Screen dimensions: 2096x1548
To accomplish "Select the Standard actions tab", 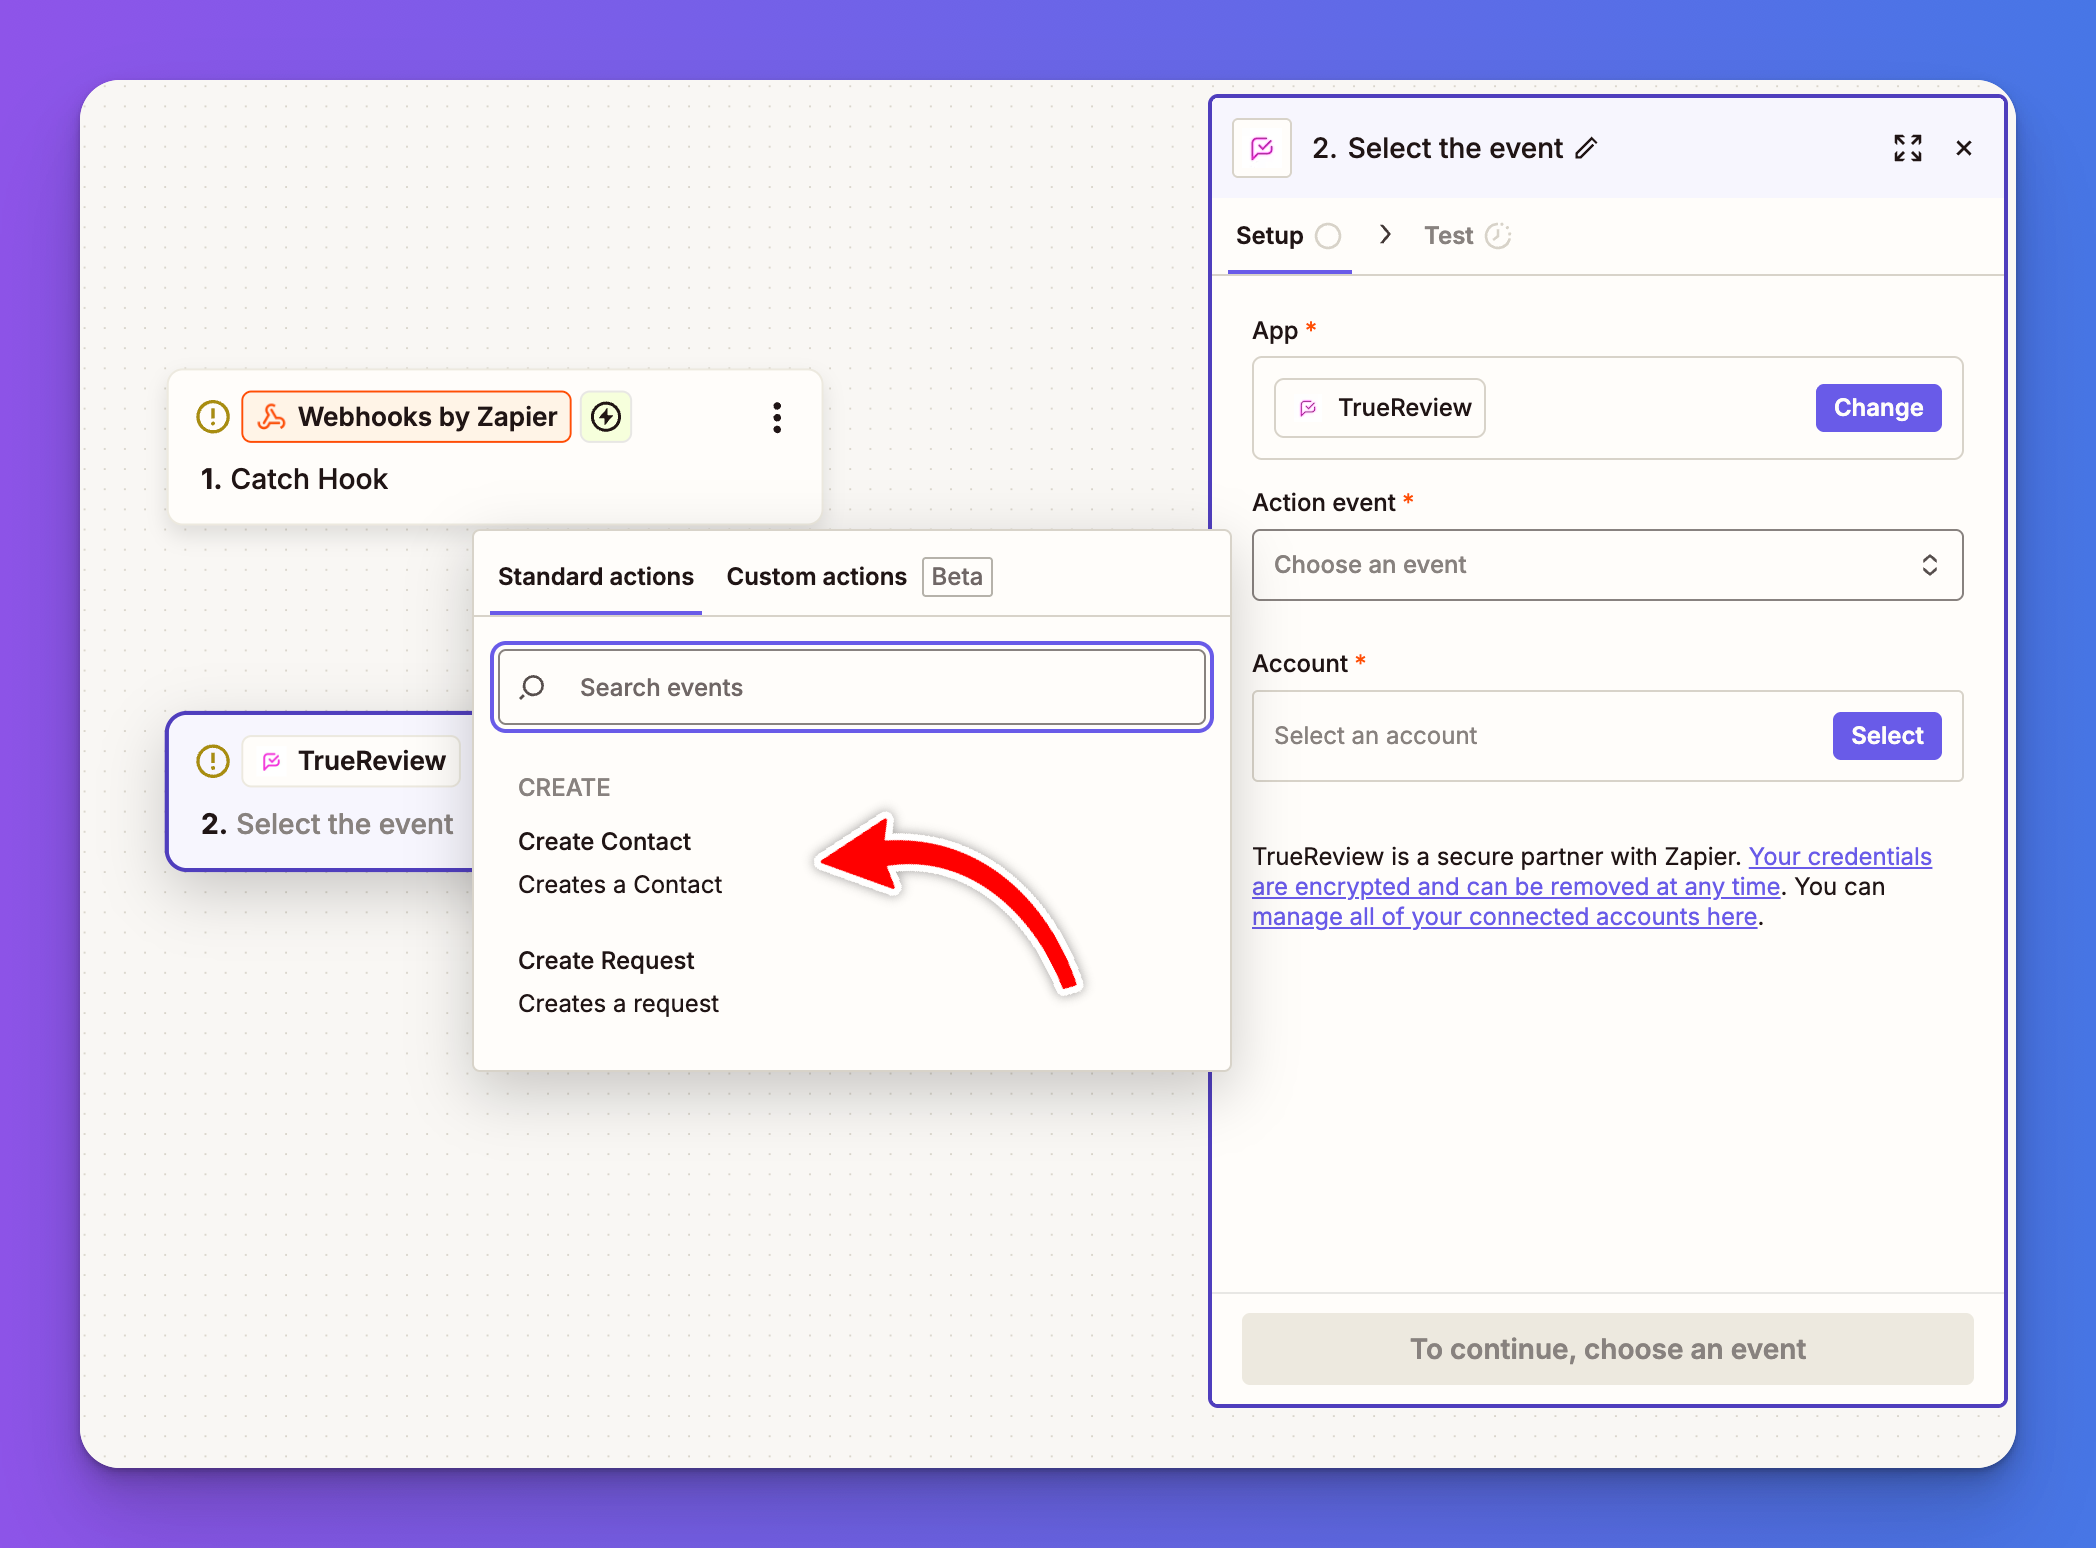I will pos(596,577).
